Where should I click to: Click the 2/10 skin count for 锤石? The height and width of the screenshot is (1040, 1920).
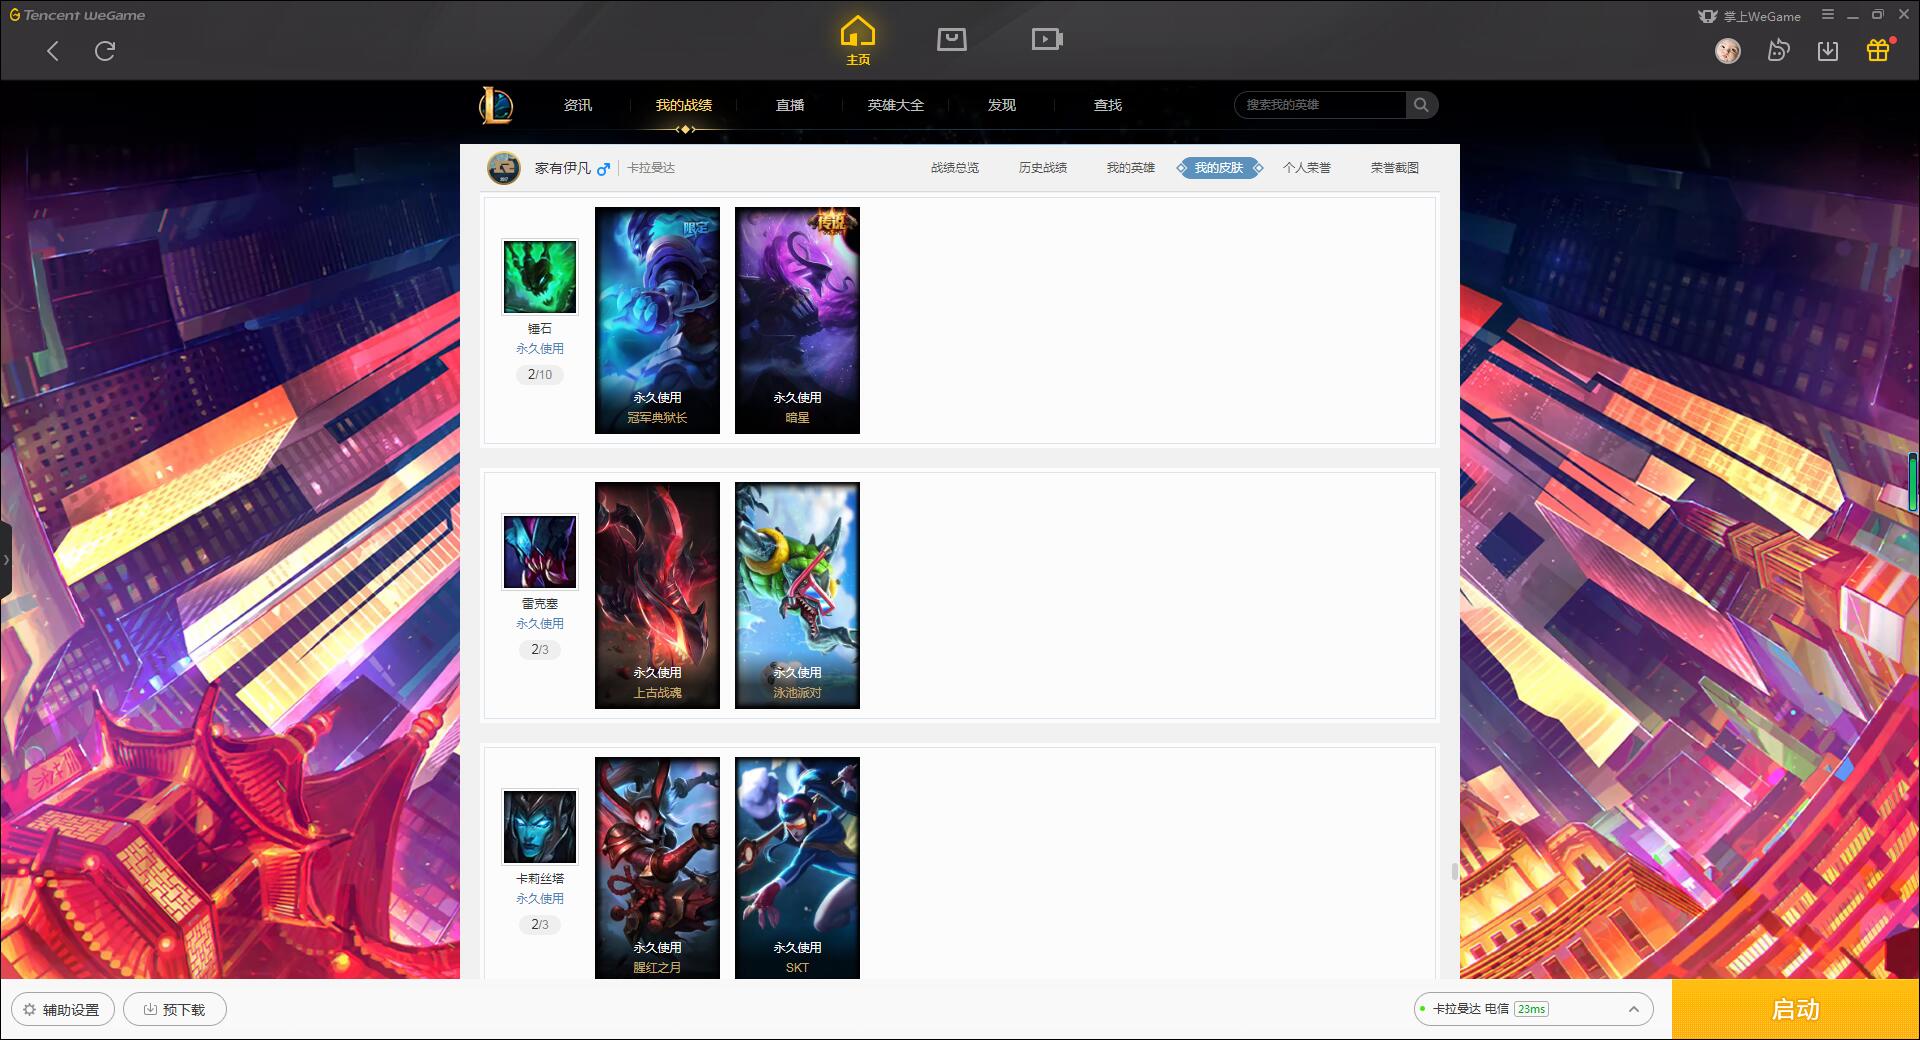click(540, 375)
